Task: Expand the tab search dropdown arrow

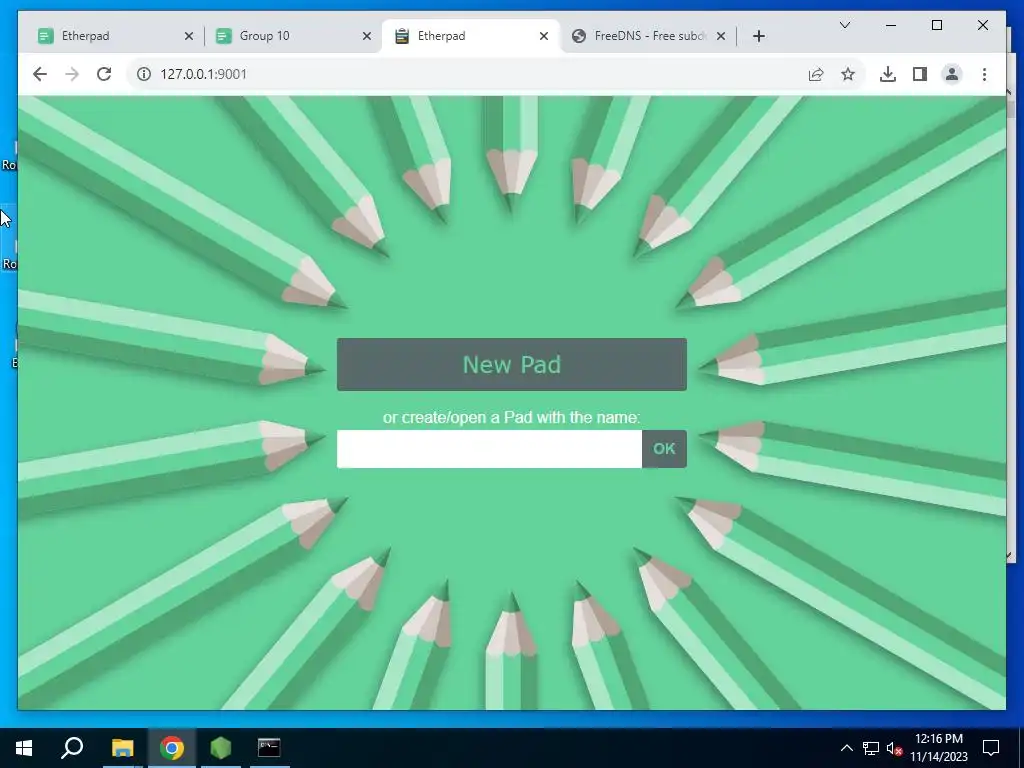Action: pos(844,25)
